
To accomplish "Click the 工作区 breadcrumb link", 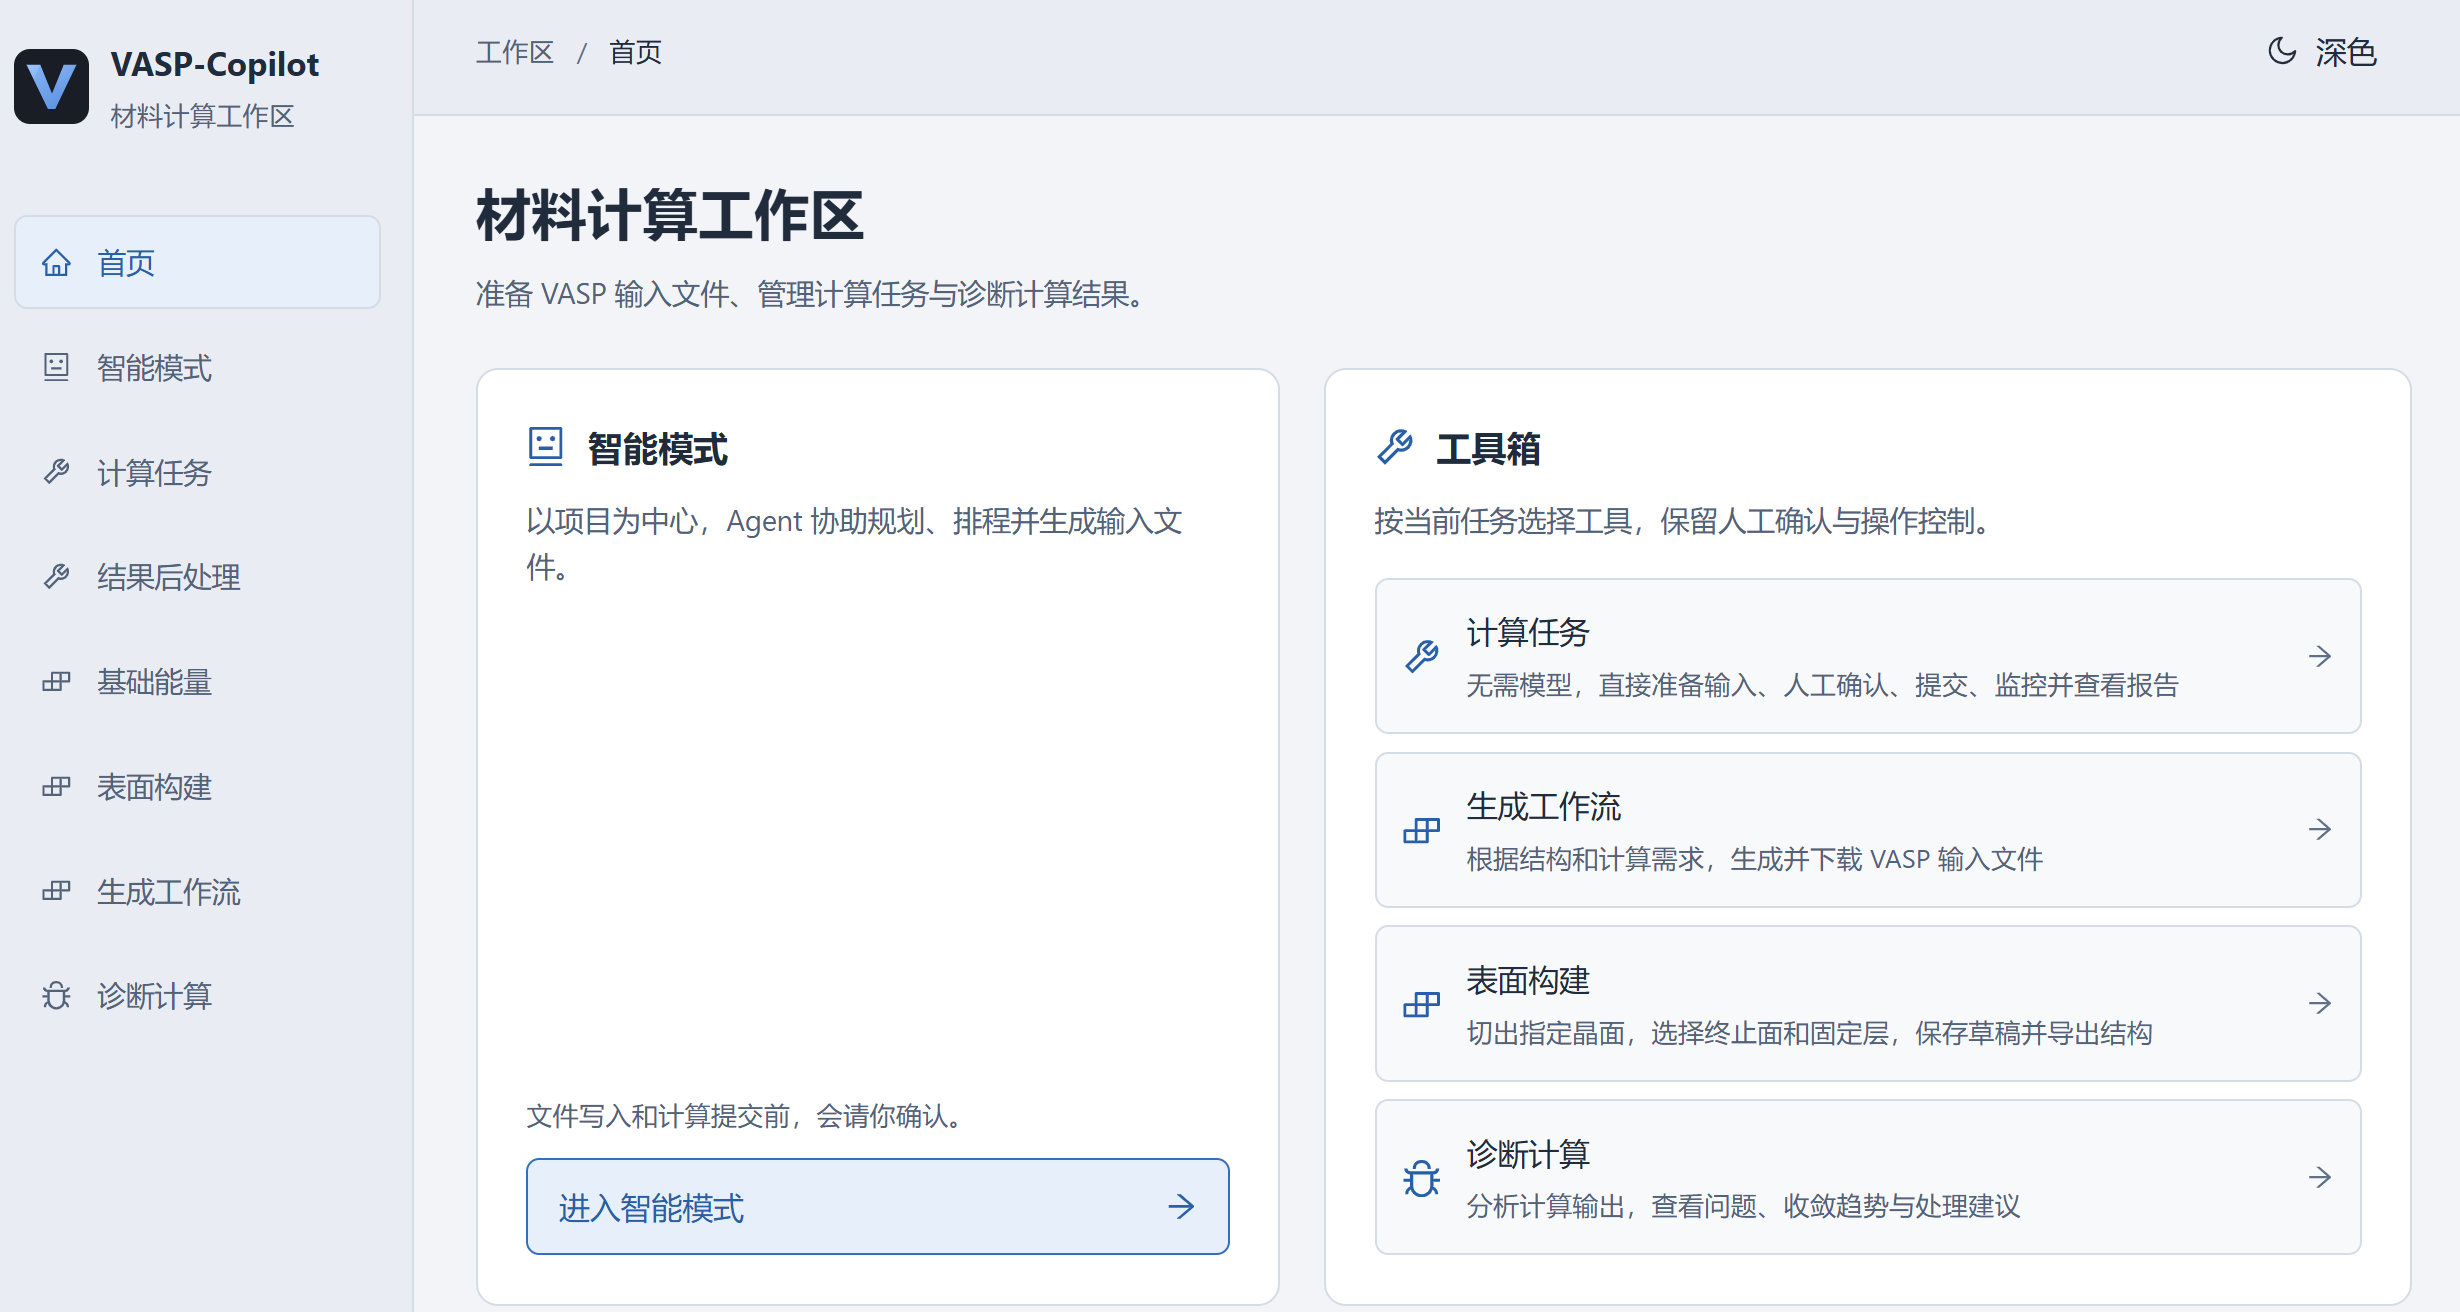I will [x=514, y=52].
